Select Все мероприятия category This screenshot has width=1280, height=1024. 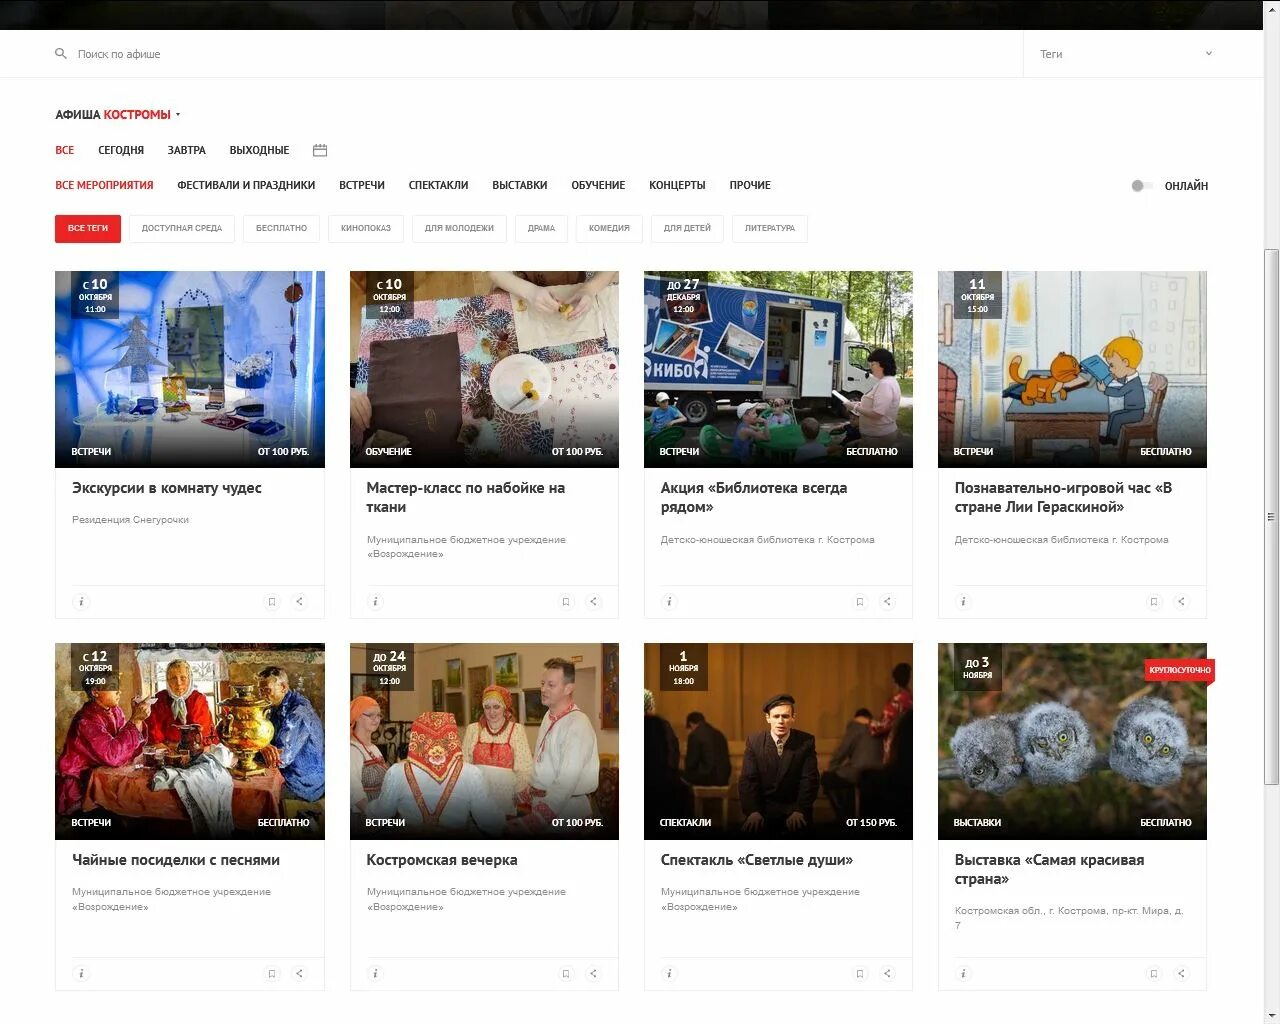[104, 185]
